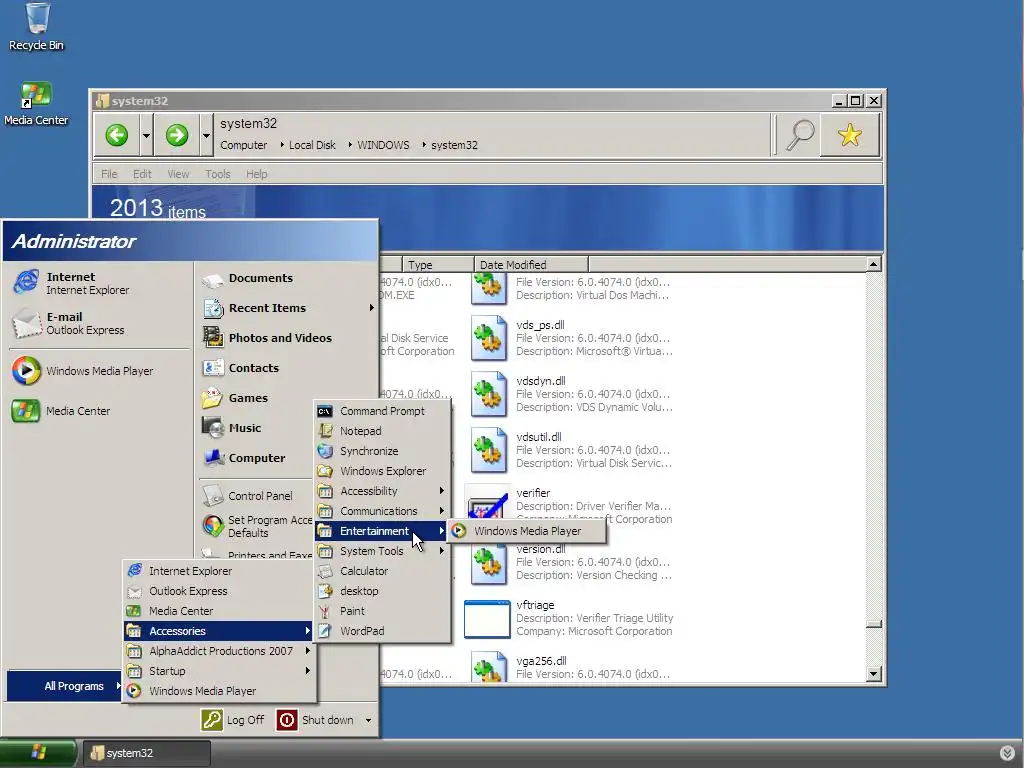The height and width of the screenshot is (768, 1024).
Task: Click the file list scrollbar up arrow
Action: [x=874, y=264]
